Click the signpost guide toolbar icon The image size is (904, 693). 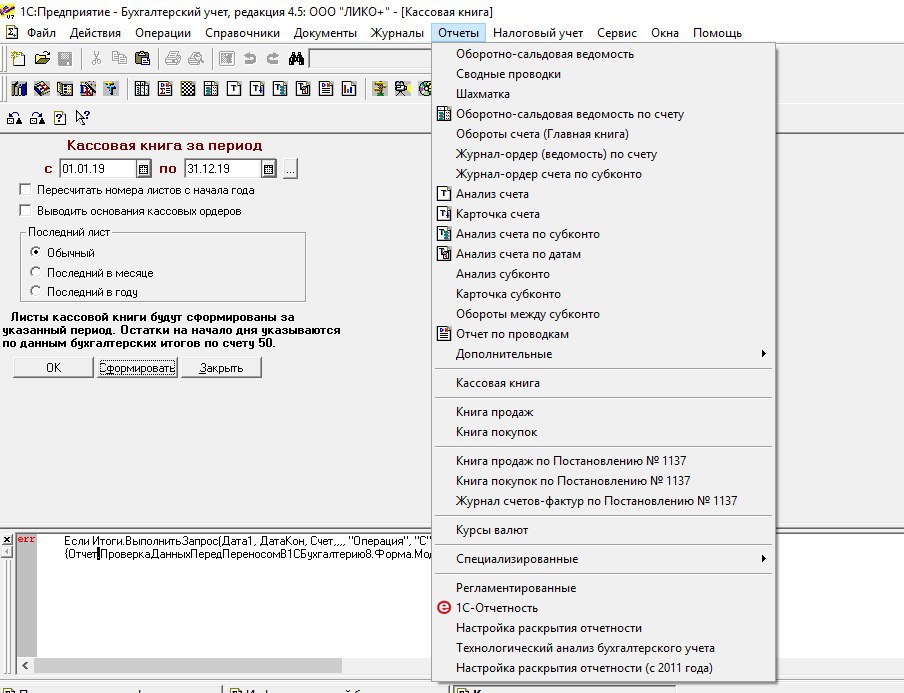coord(380,89)
